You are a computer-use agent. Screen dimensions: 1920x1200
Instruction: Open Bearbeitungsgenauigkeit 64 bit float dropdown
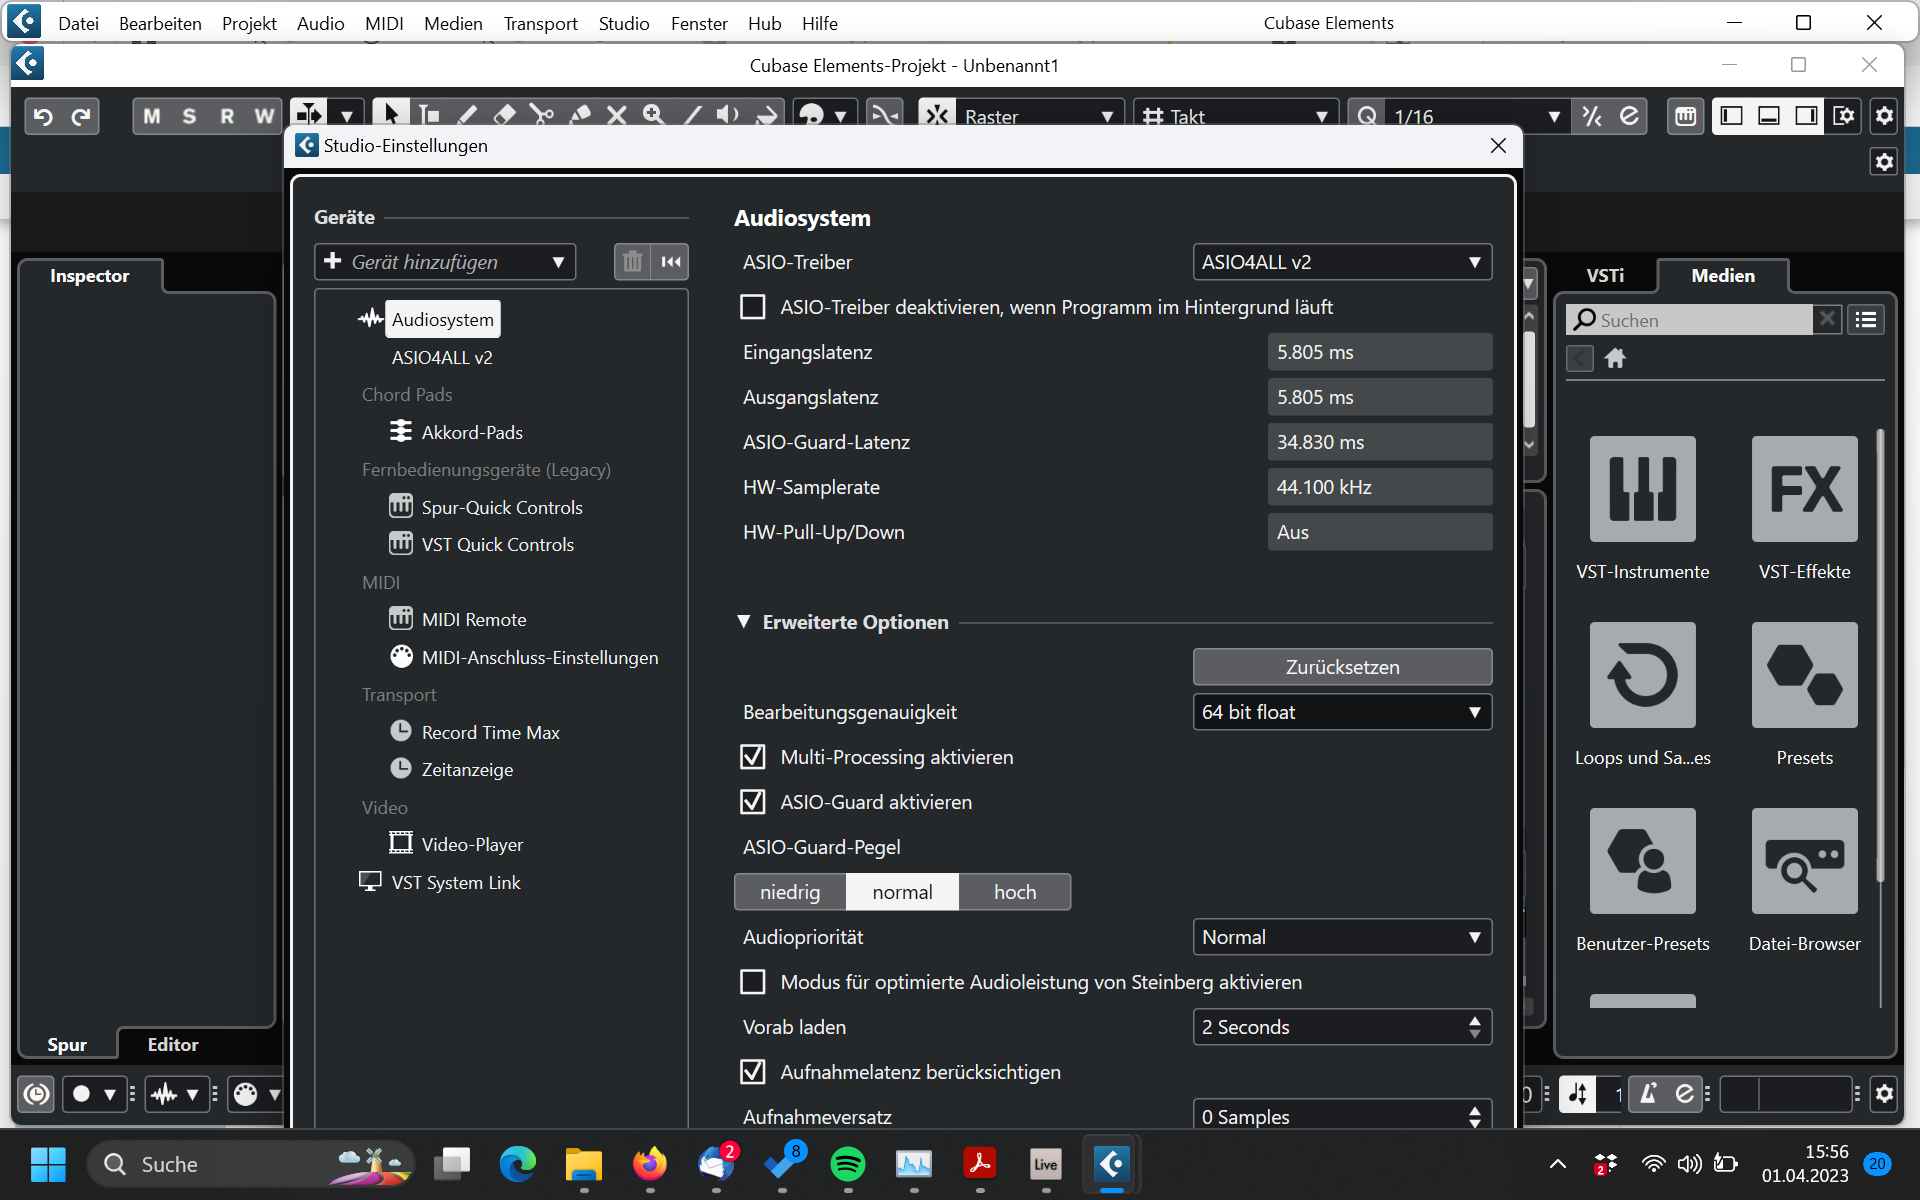click(x=1342, y=712)
